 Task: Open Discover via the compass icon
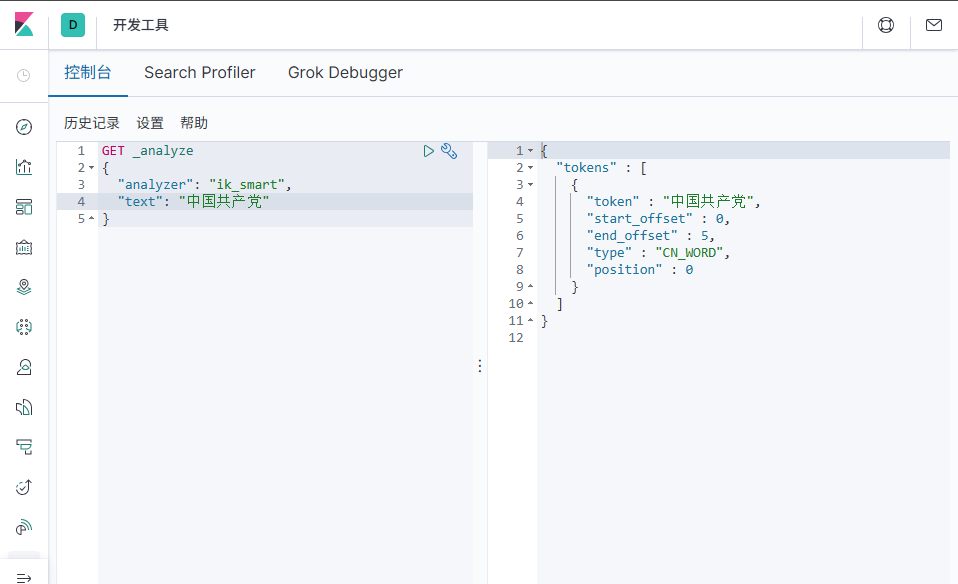(24, 127)
